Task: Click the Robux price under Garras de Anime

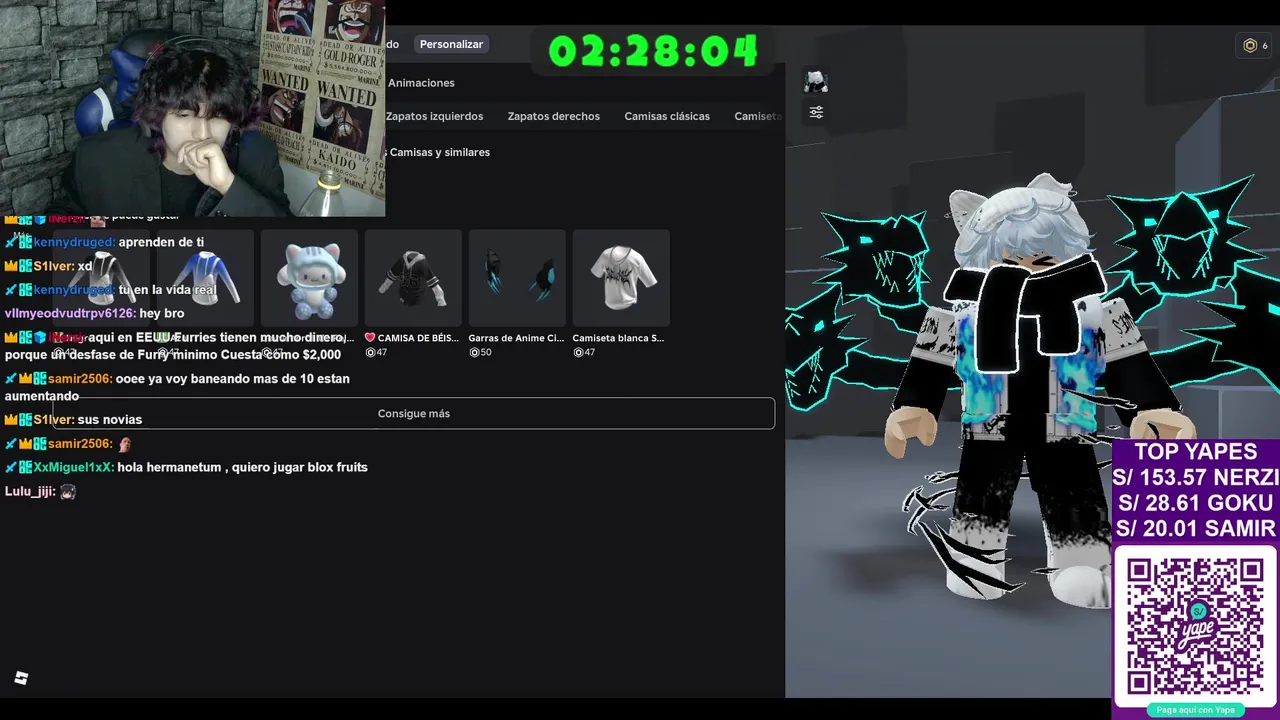Action: [x=480, y=353]
